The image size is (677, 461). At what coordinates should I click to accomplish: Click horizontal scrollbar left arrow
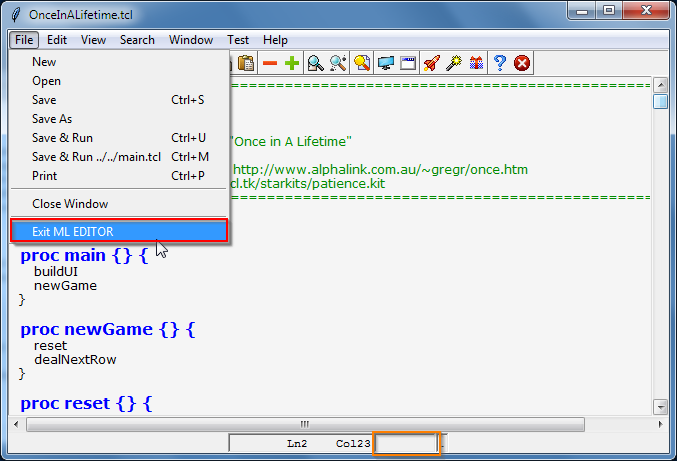(16, 424)
